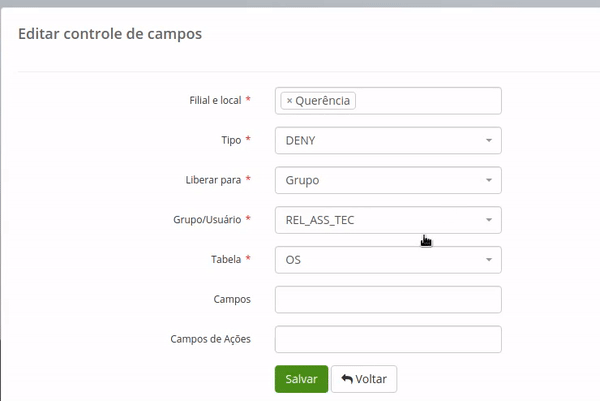The width and height of the screenshot is (600, 401).
Task: Click the caret arrow of Tabela field
Action: (x=489, y=260)
